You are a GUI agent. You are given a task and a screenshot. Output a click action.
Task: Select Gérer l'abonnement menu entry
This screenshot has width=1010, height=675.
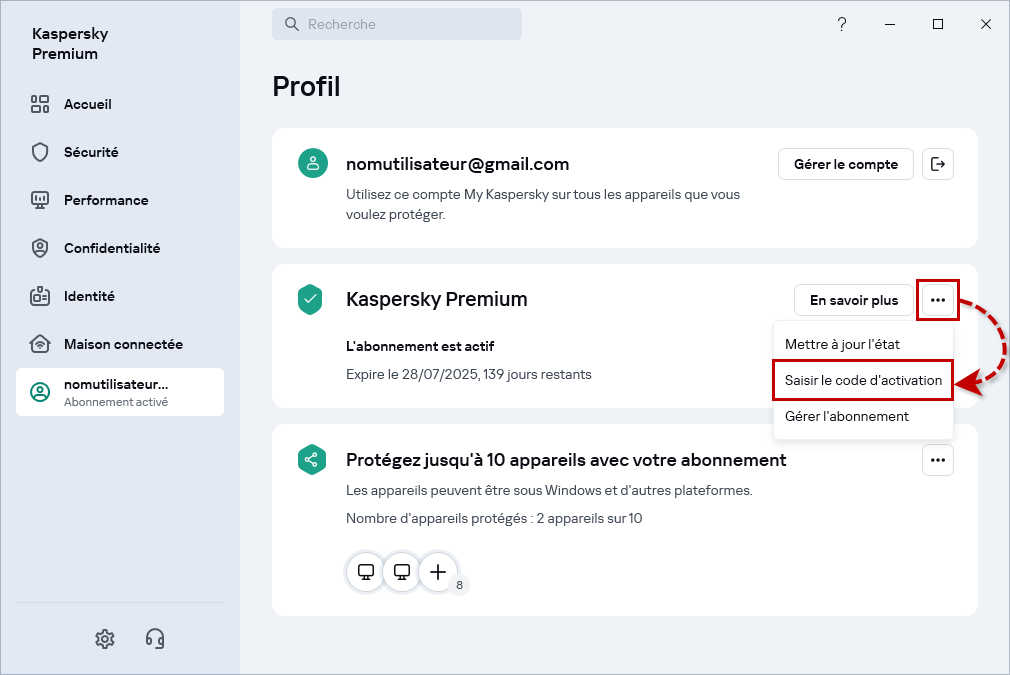click(846, 416)
